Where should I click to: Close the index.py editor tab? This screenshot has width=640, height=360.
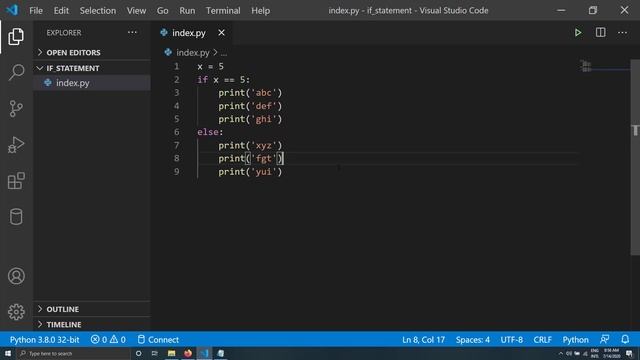pyautogui.click(x=221, y=33)
